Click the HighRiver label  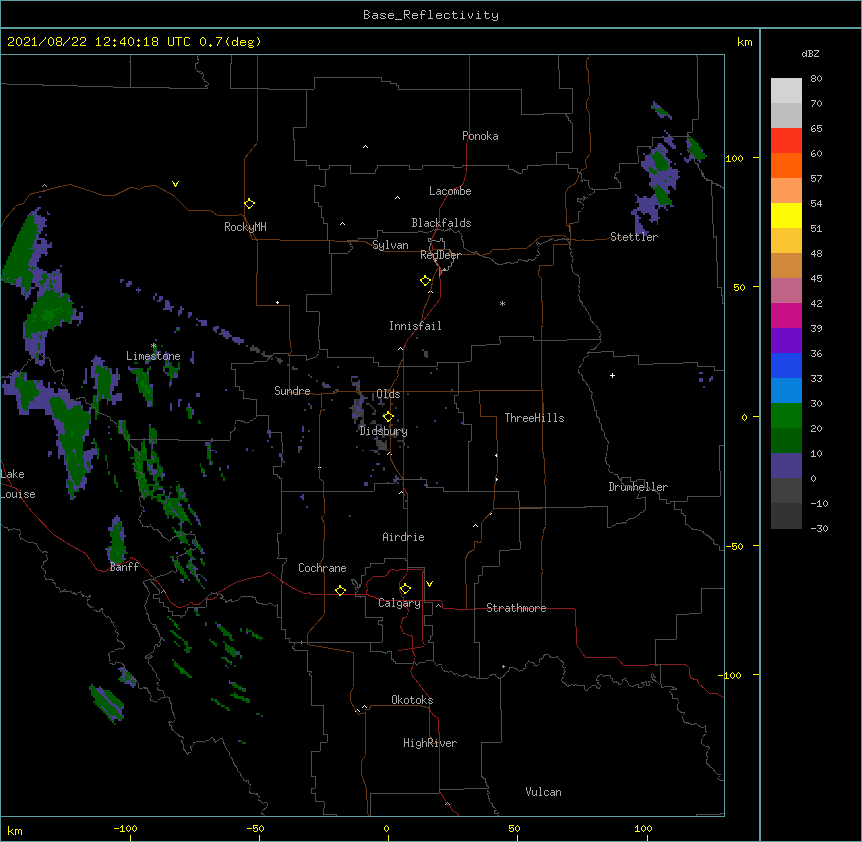(430, 743)
